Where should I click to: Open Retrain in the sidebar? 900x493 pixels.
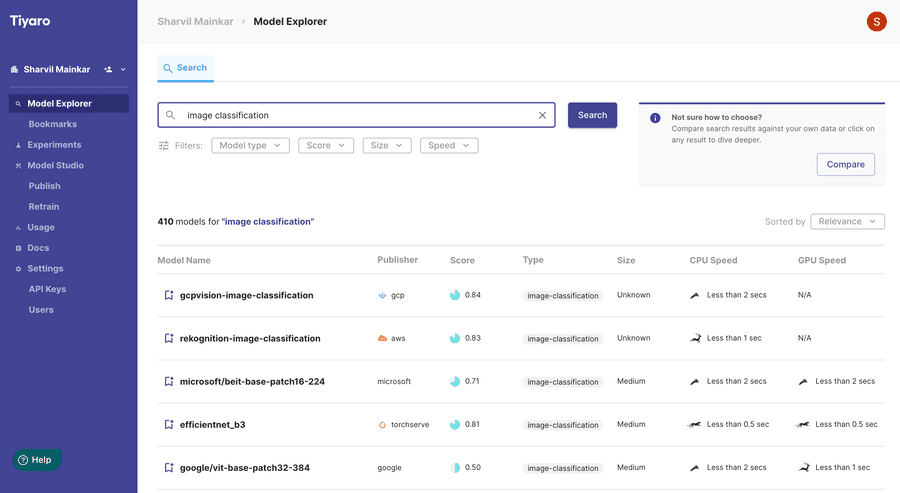(44, 207)
